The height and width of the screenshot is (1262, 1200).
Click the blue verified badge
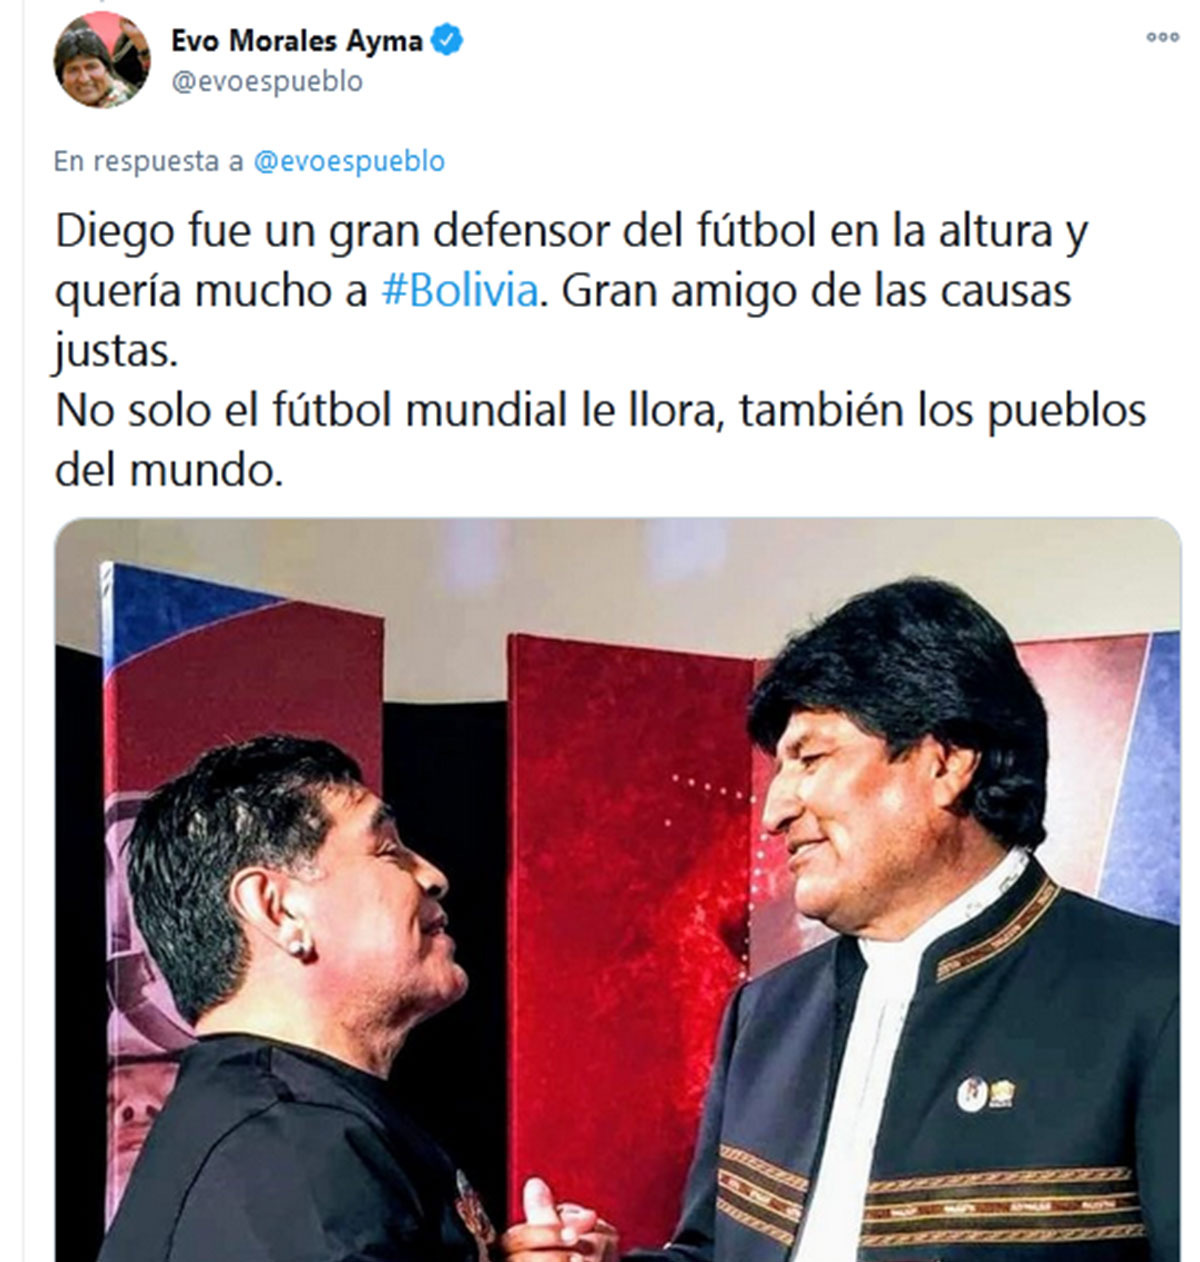(446, 41)
